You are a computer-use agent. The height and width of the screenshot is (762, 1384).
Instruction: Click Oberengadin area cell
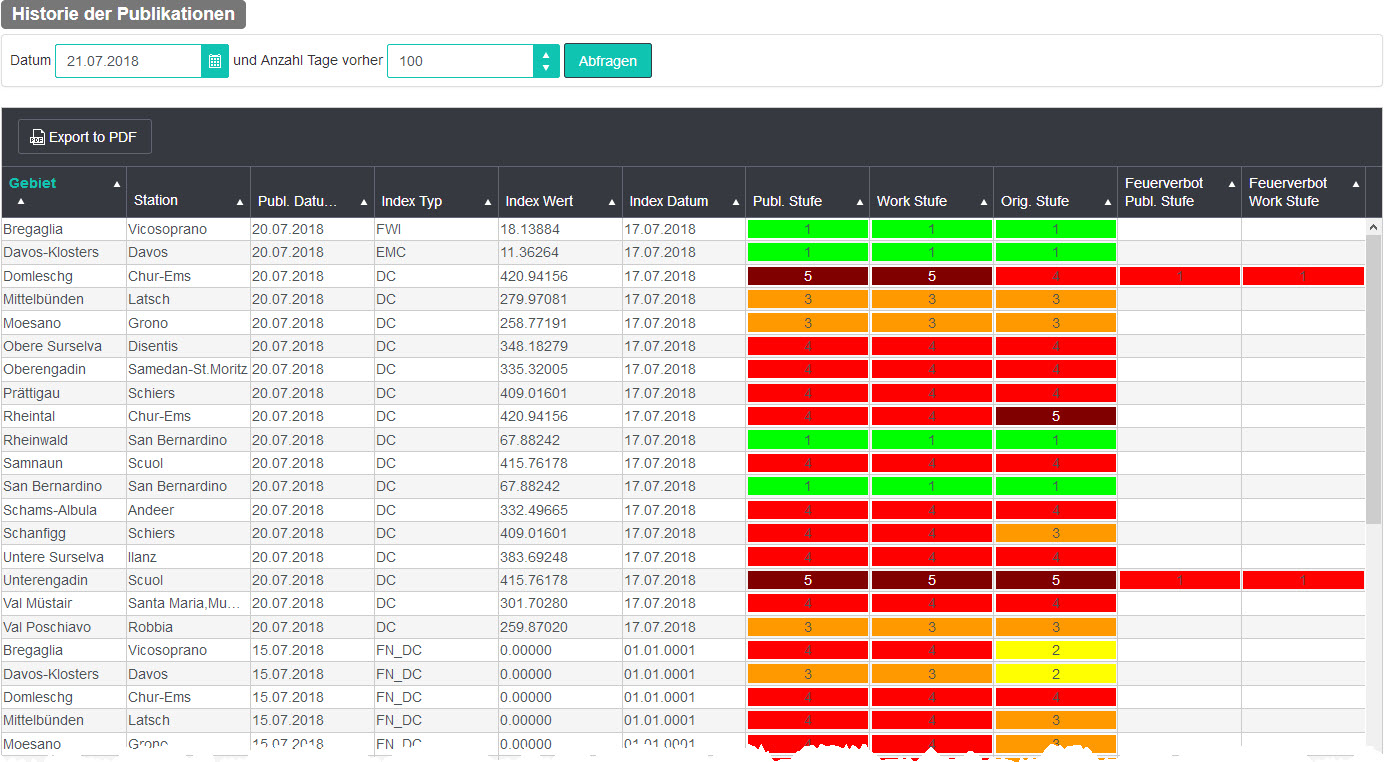tap(64, 369)
